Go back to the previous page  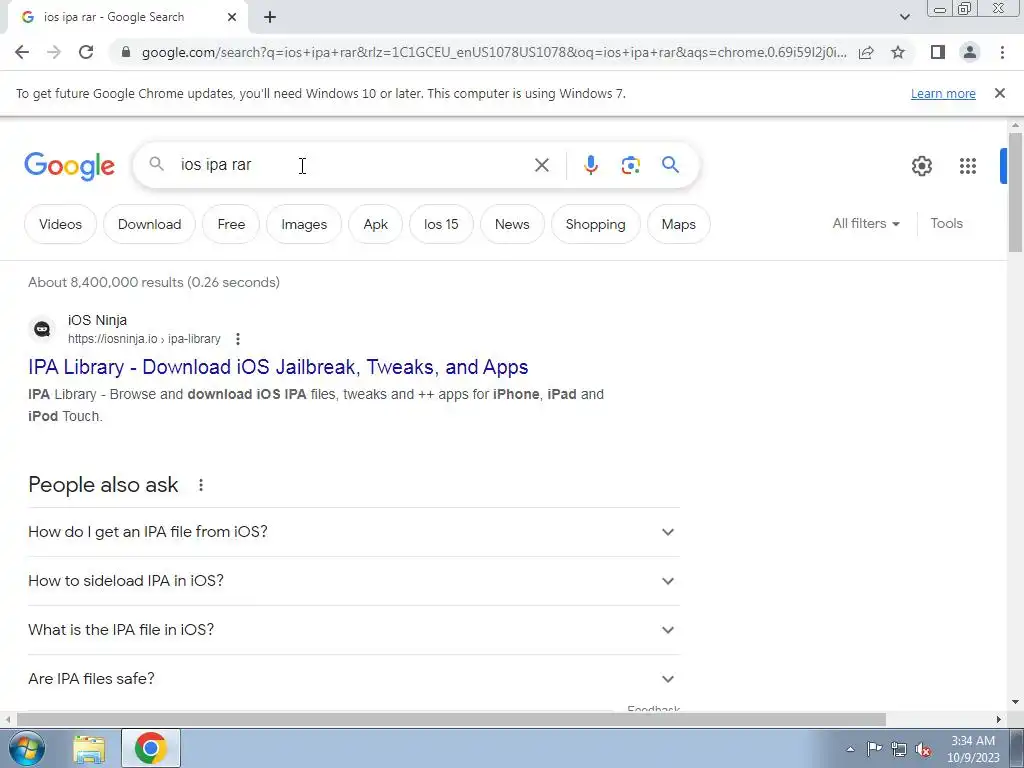click(22, 52)
